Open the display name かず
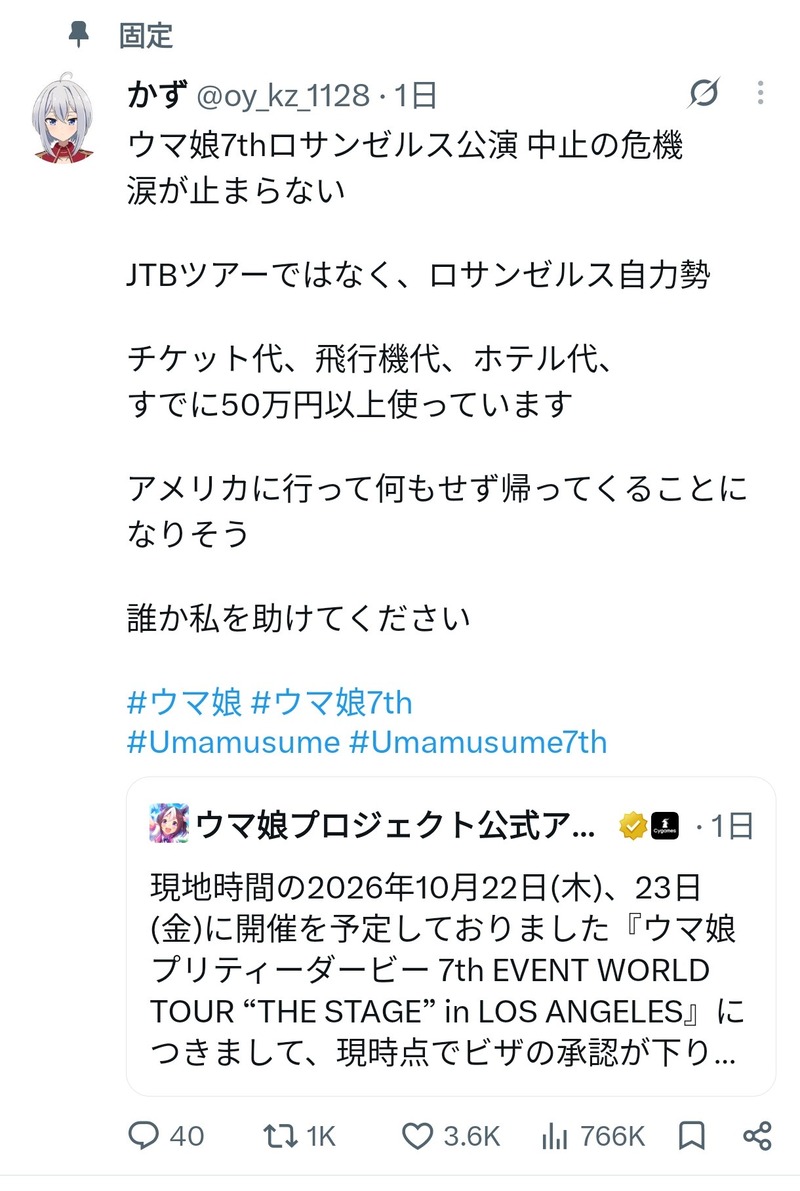Viewport: 800px width, 1191px height. coord(157,96)
